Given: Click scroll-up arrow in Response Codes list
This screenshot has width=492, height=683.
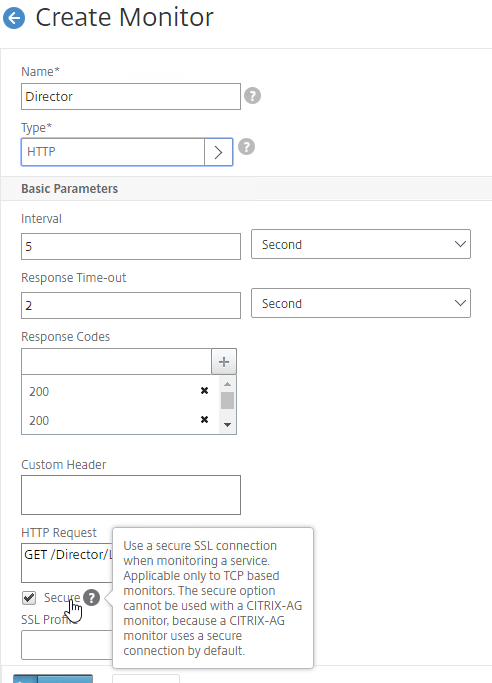Looking at the screenshot, I should pos(227,384).
